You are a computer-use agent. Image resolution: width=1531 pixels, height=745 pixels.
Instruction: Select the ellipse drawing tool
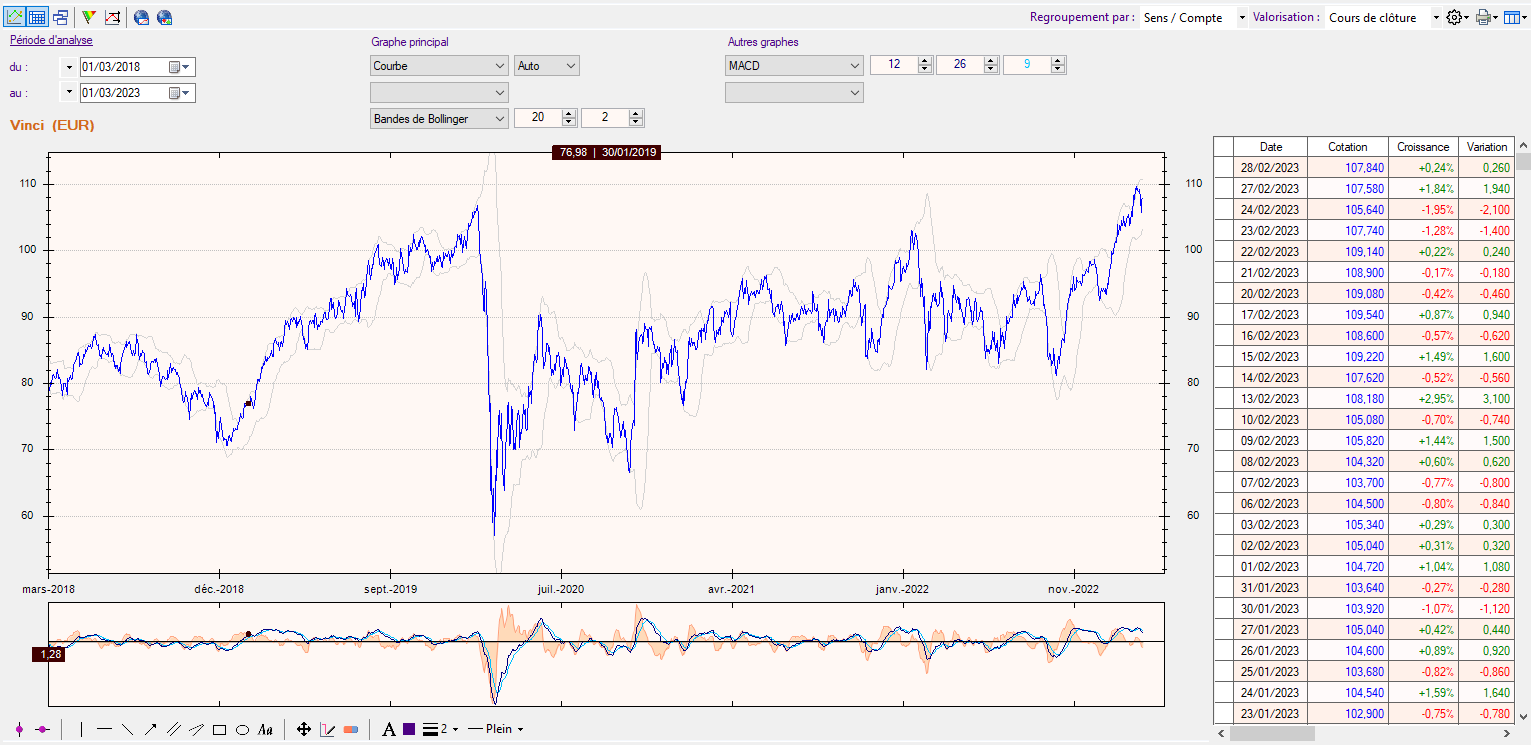tap(242, 730)
